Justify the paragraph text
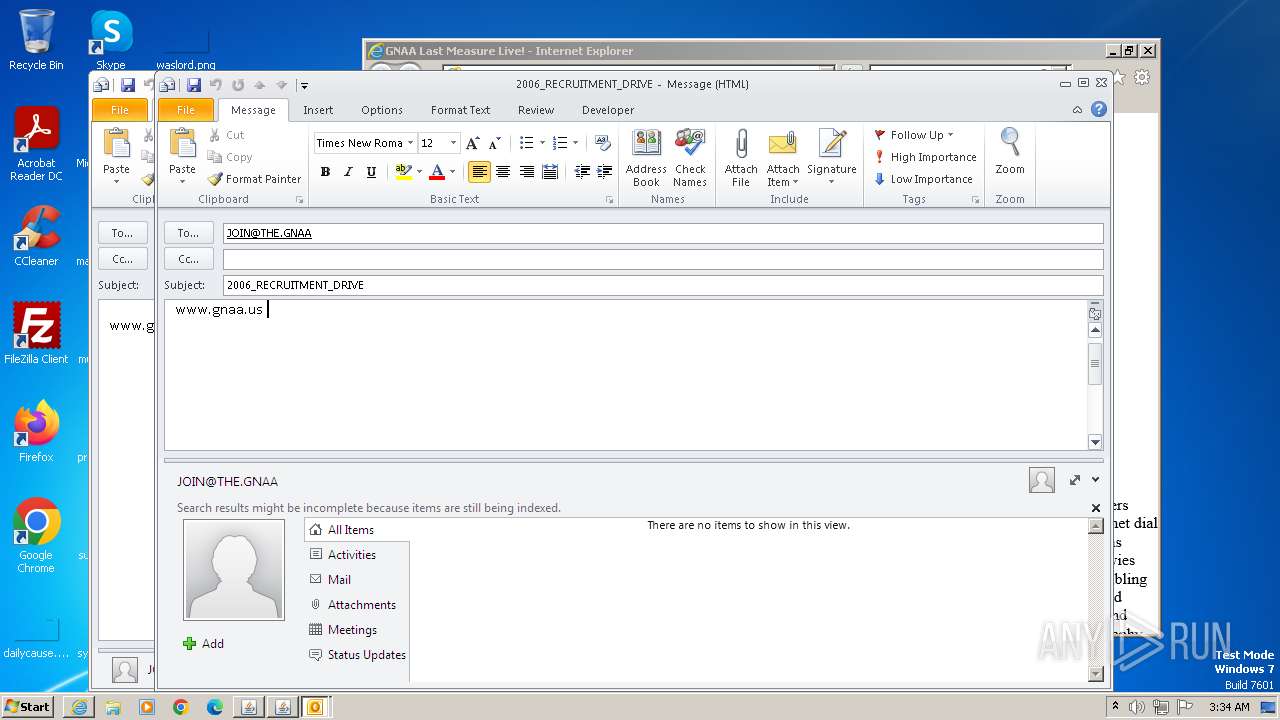Image resolution: width=1280 pixels, height=720 pixels. (x=549, y=172)
